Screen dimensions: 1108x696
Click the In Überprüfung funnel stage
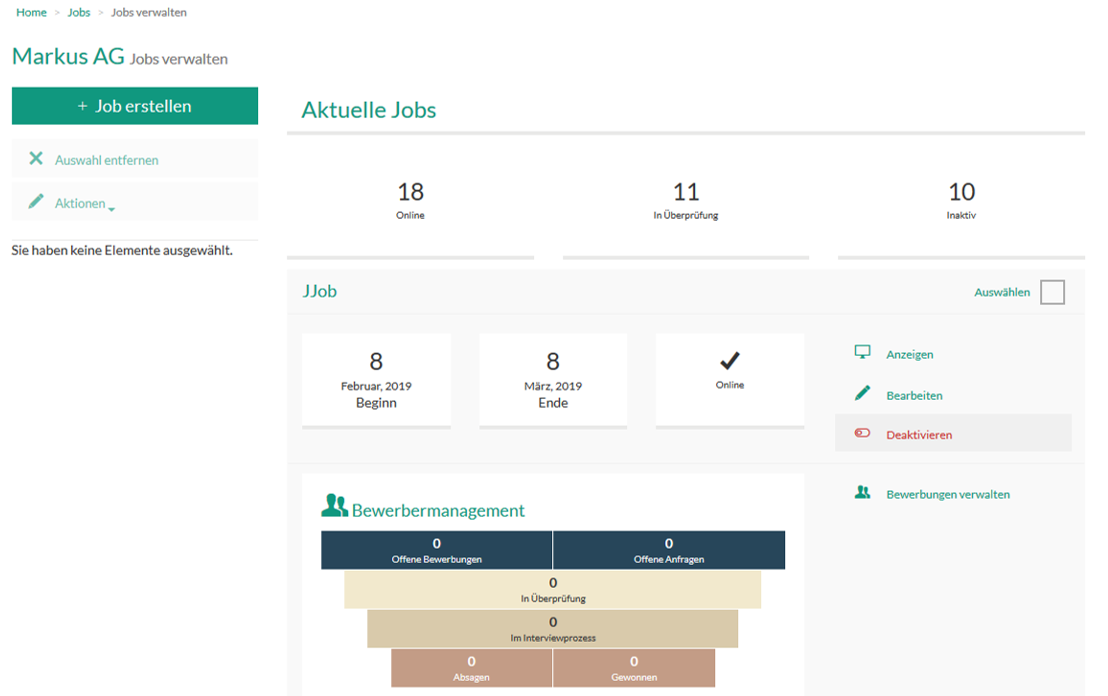pos(553,589)
